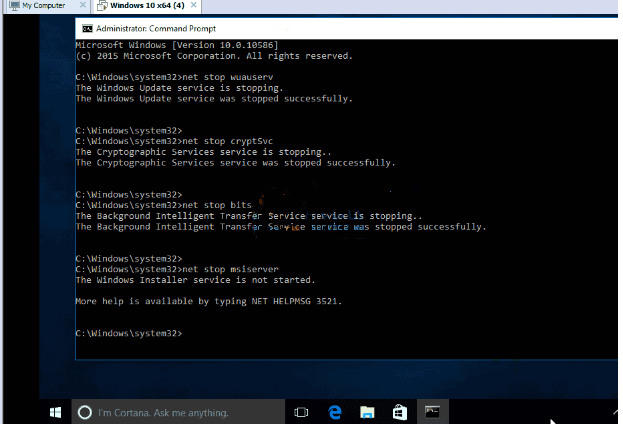
Task: Click the Command Prompt title bar icon
Action: (87, 29)
